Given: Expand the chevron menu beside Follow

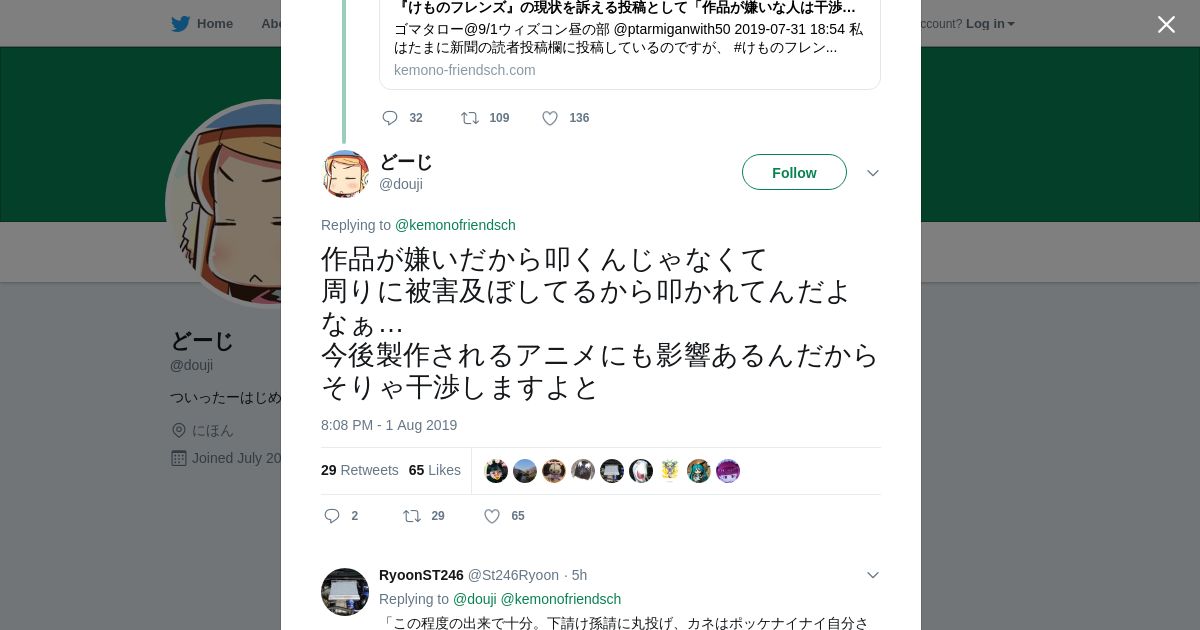Looking at the screenshot, I should pos(873,173).
